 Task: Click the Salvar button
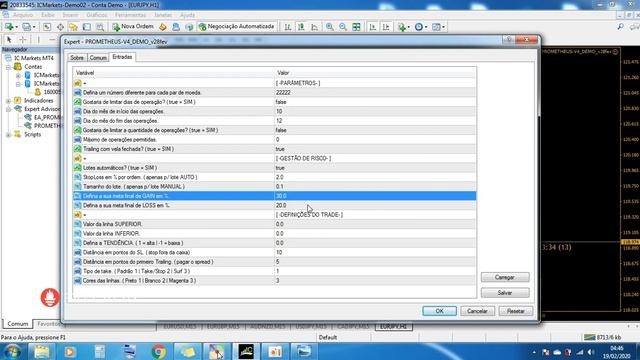pyautogui.click(x=505, y=293)
